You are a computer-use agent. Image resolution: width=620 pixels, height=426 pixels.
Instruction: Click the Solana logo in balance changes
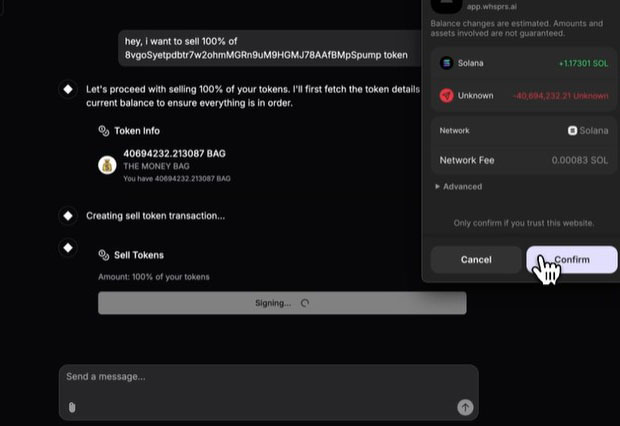pyautogui.click(x=447, y=63)
